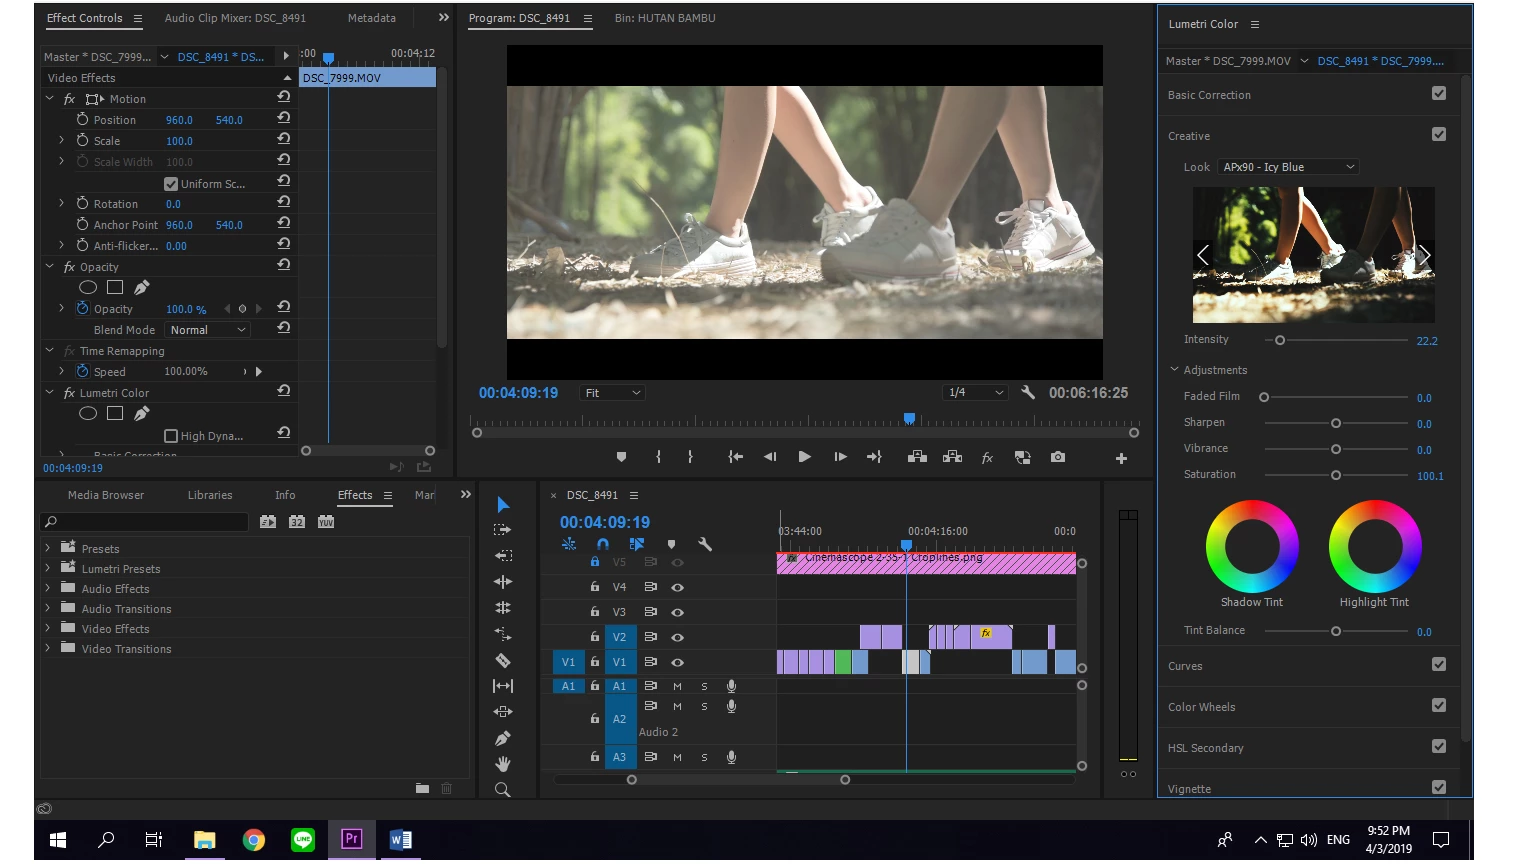Disable the Basic Correction section checkbox

click(x=1439, y=93)
